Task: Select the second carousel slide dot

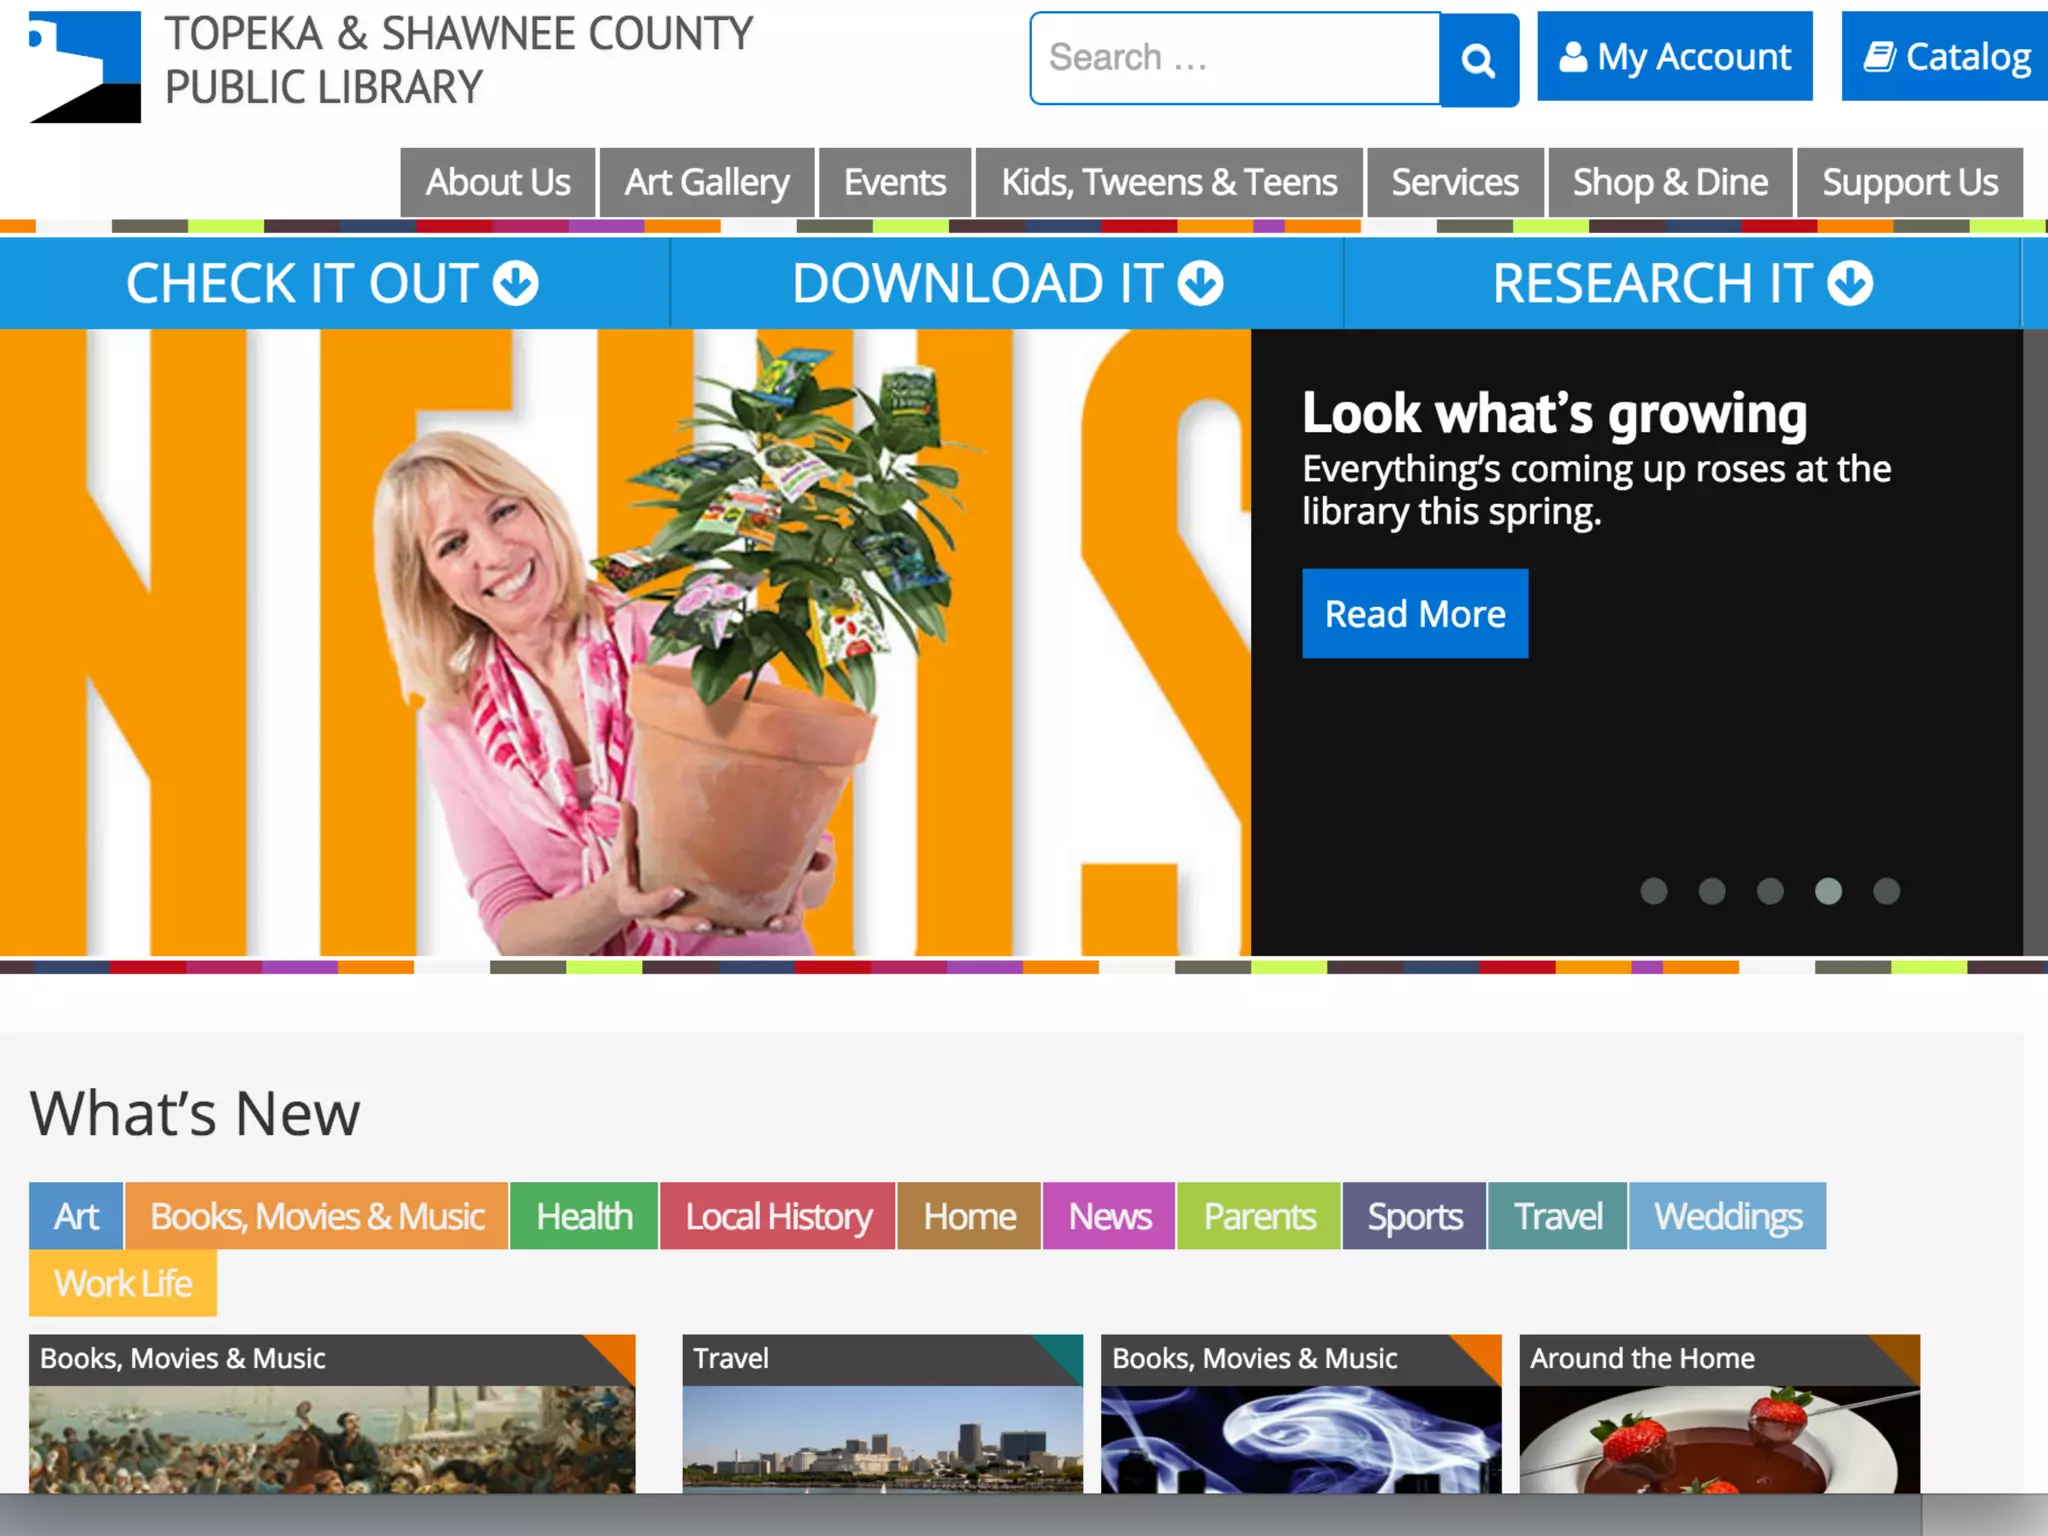Action: 1712,891
